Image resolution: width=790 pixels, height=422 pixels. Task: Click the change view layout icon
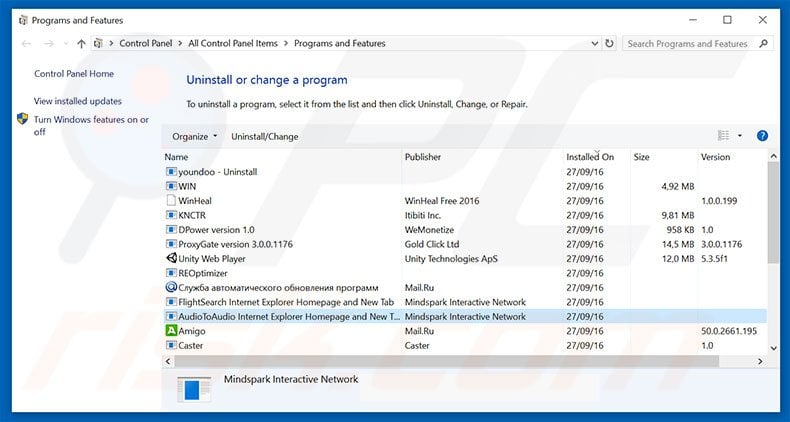point(723,135)
